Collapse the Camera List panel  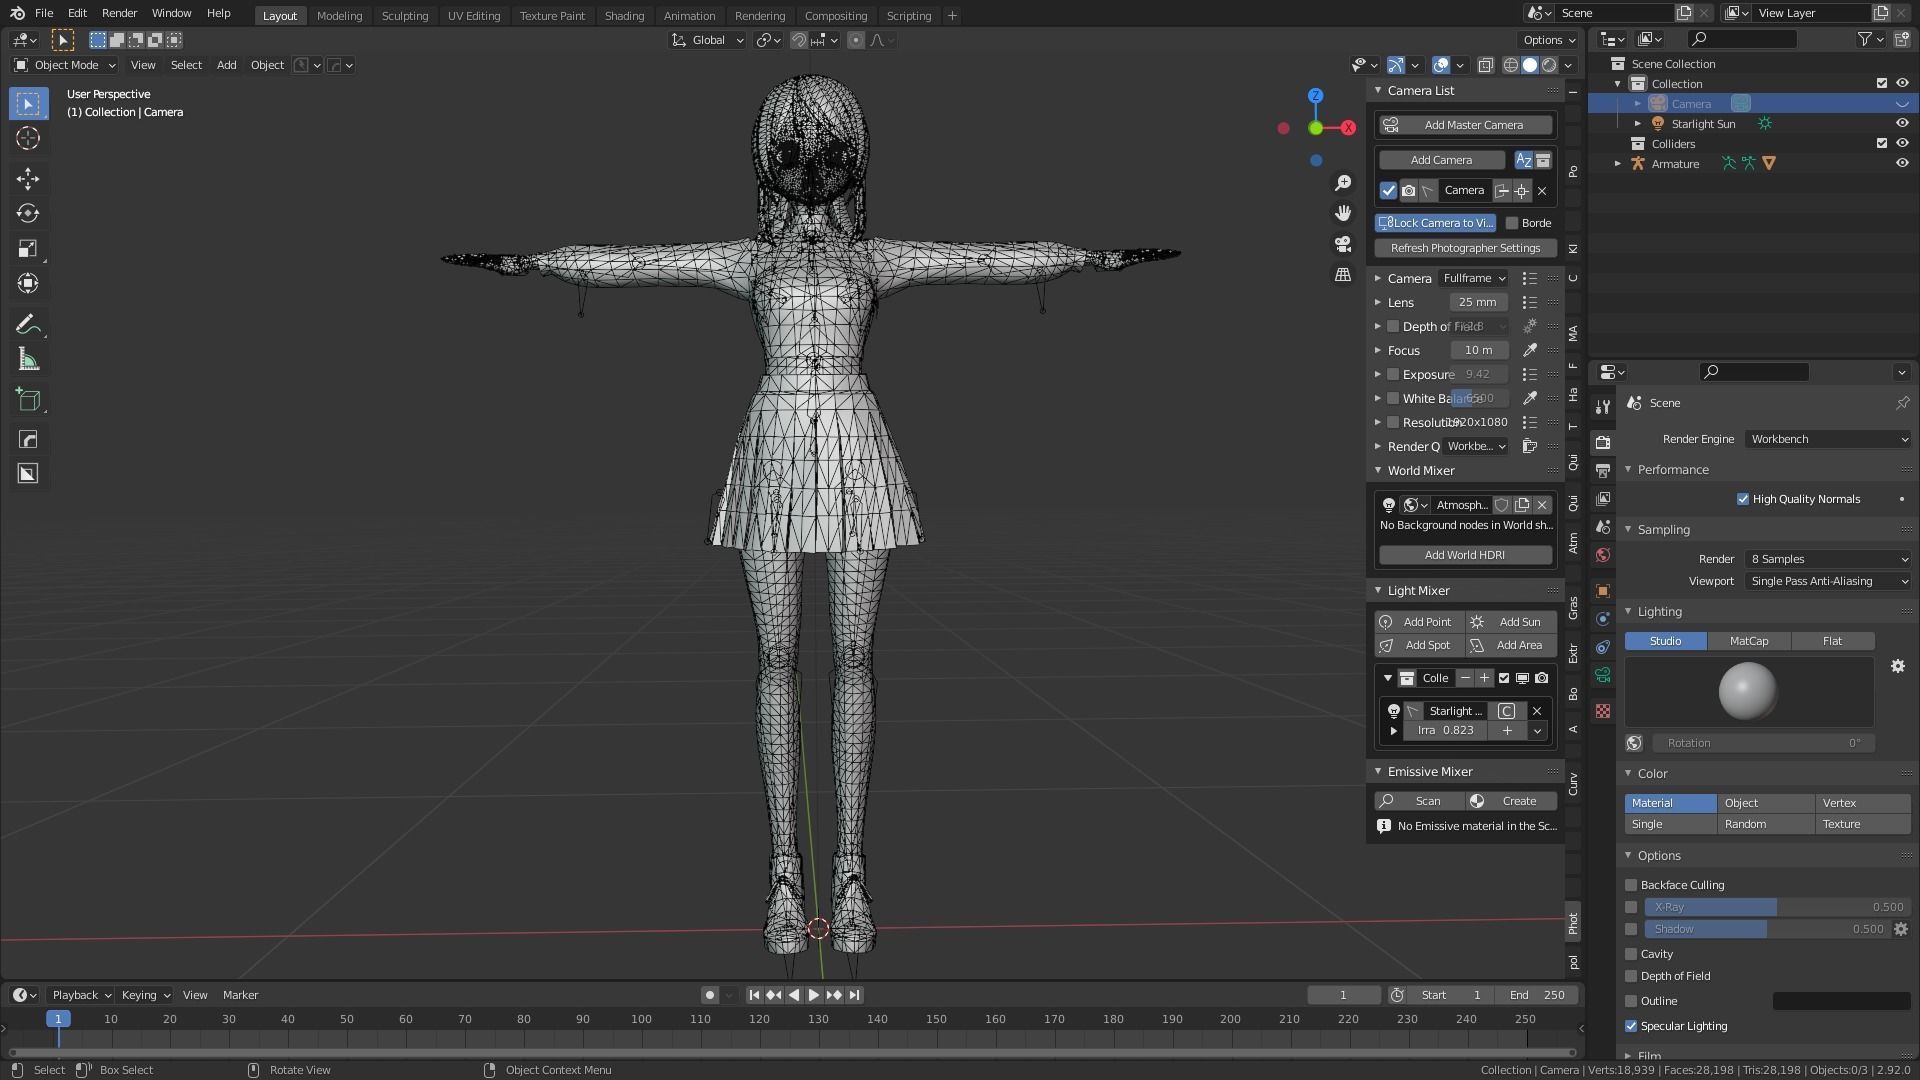tap(1378, 90)
